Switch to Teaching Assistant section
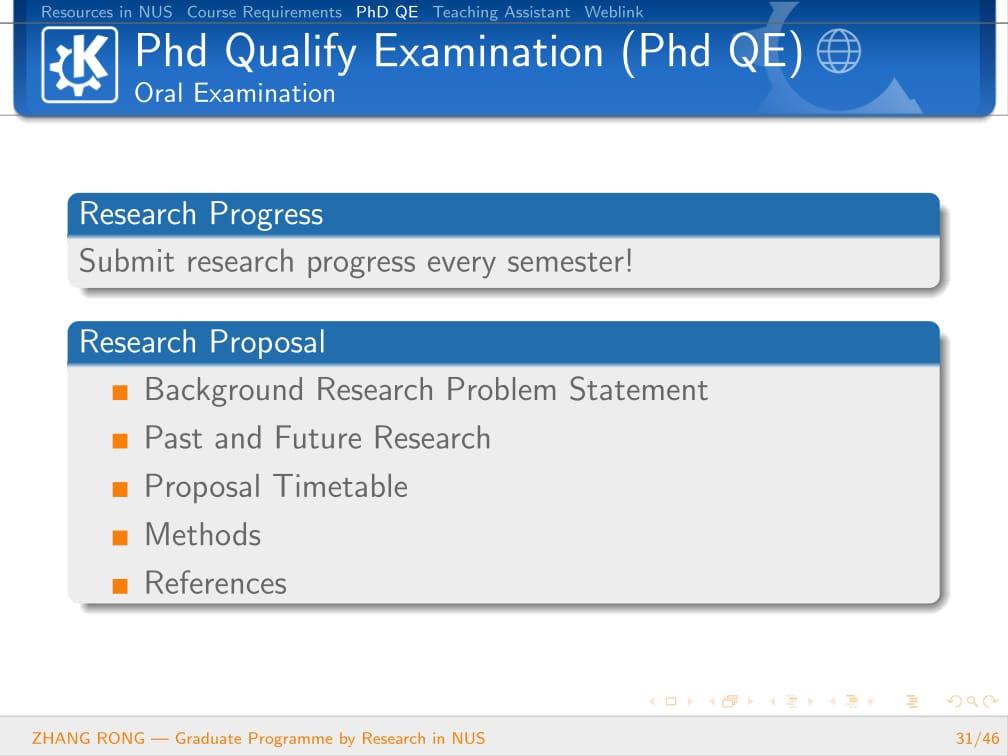 pos(501,12)
